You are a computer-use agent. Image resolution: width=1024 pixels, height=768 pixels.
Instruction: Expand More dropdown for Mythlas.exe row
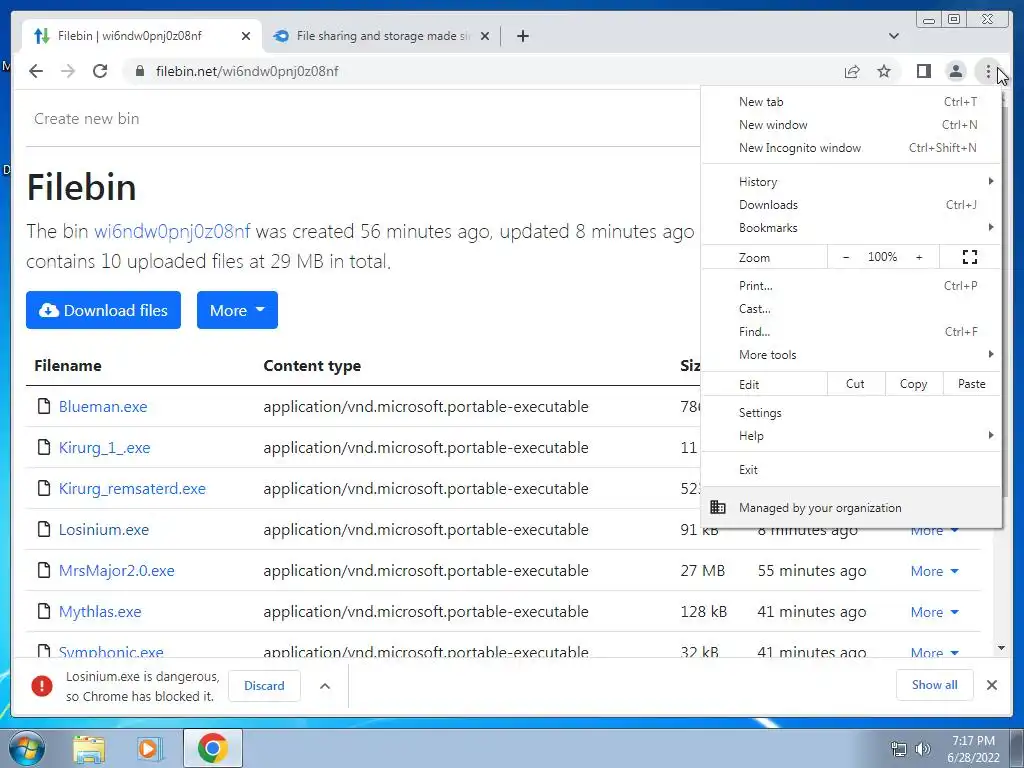(x=935, y=613)
